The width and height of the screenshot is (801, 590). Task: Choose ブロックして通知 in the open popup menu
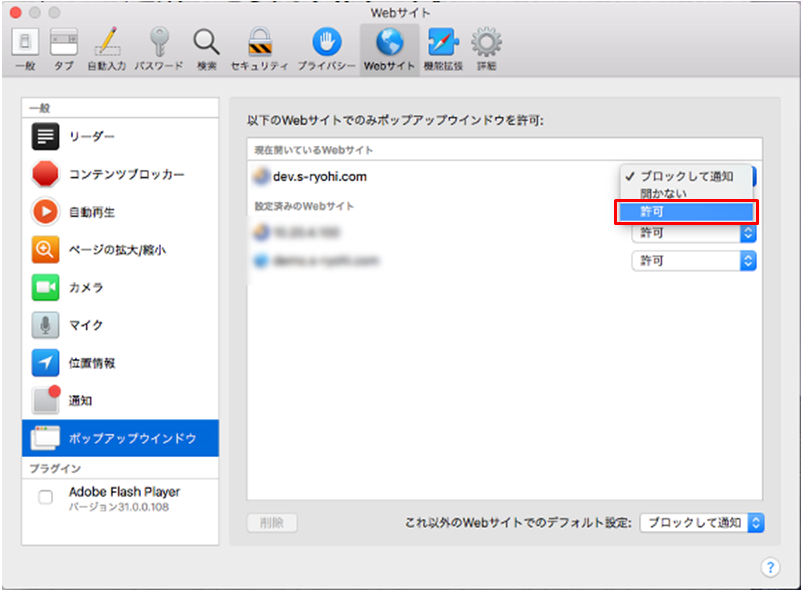[x=686, y=176]
